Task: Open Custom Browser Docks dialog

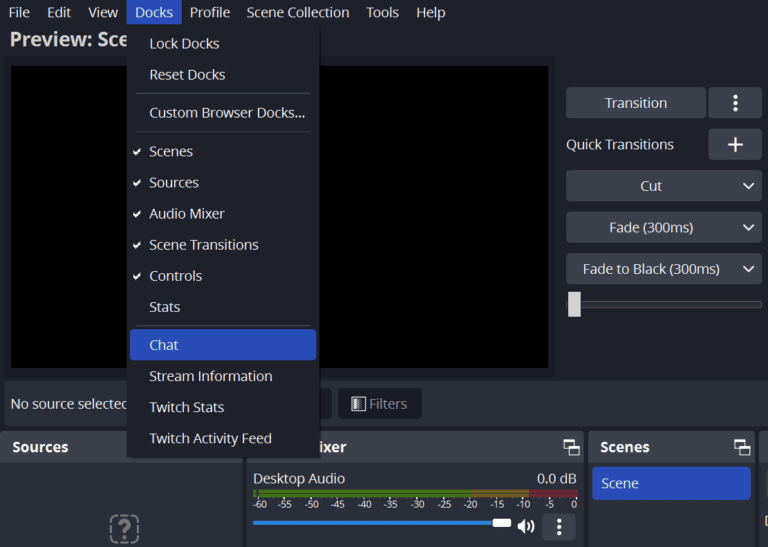Action: click(223, 113)
